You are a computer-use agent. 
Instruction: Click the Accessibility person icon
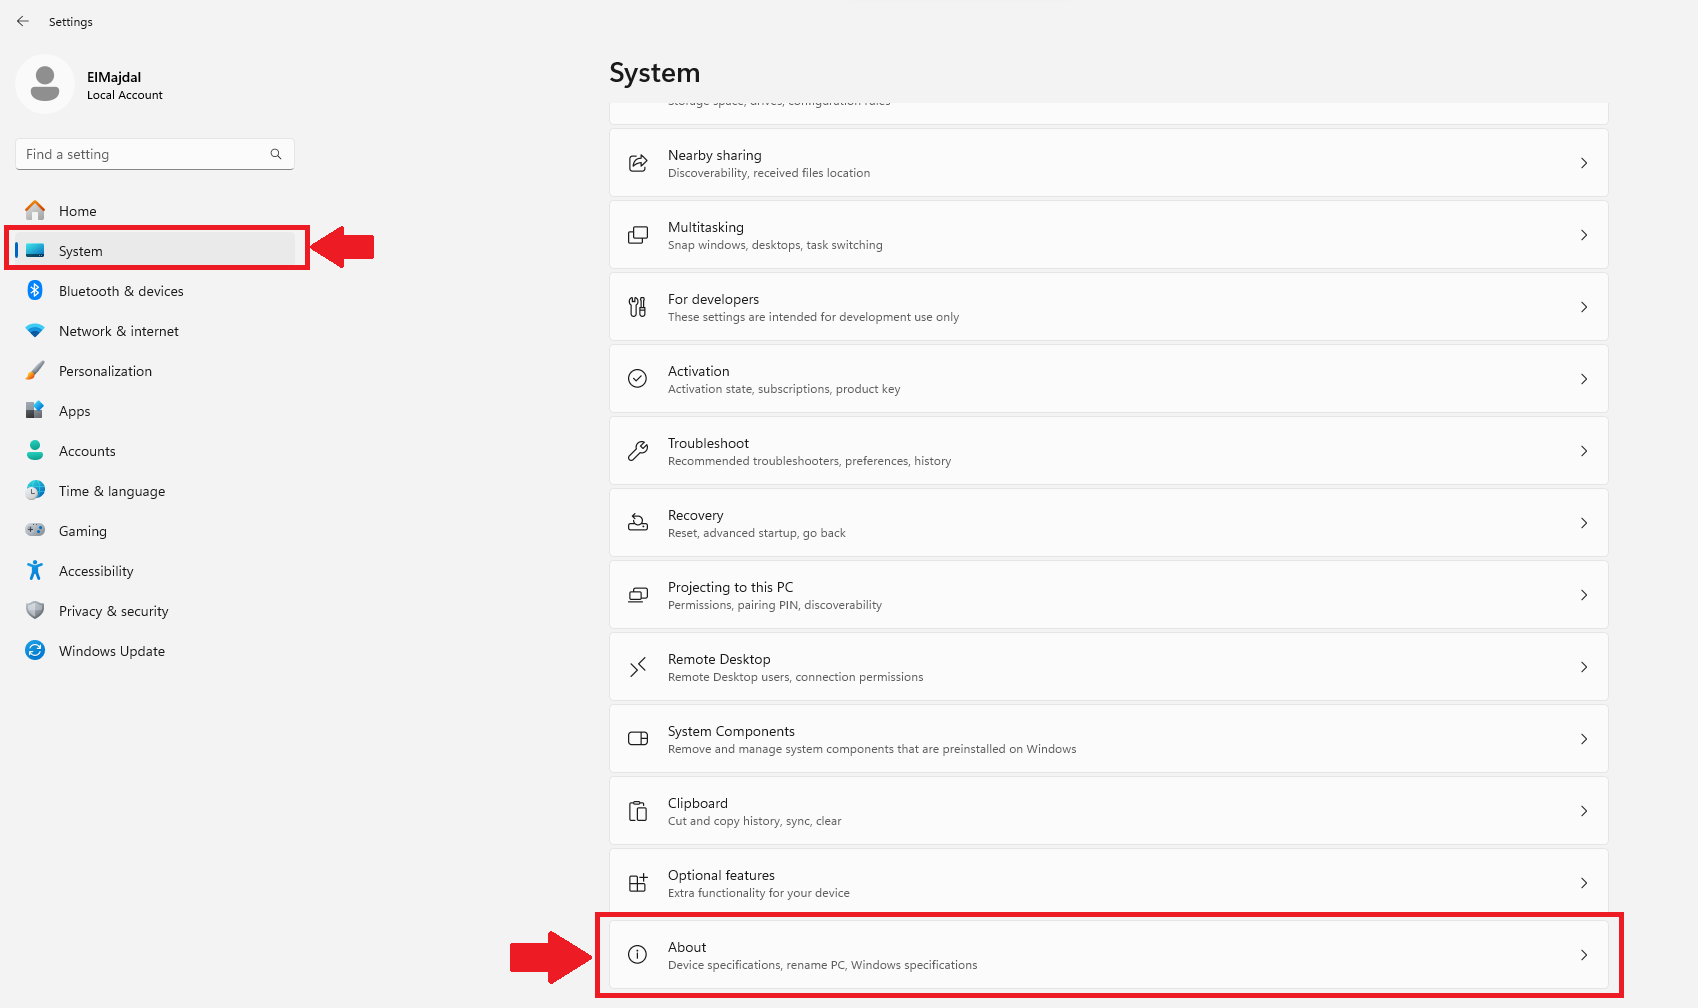point(34,570)
